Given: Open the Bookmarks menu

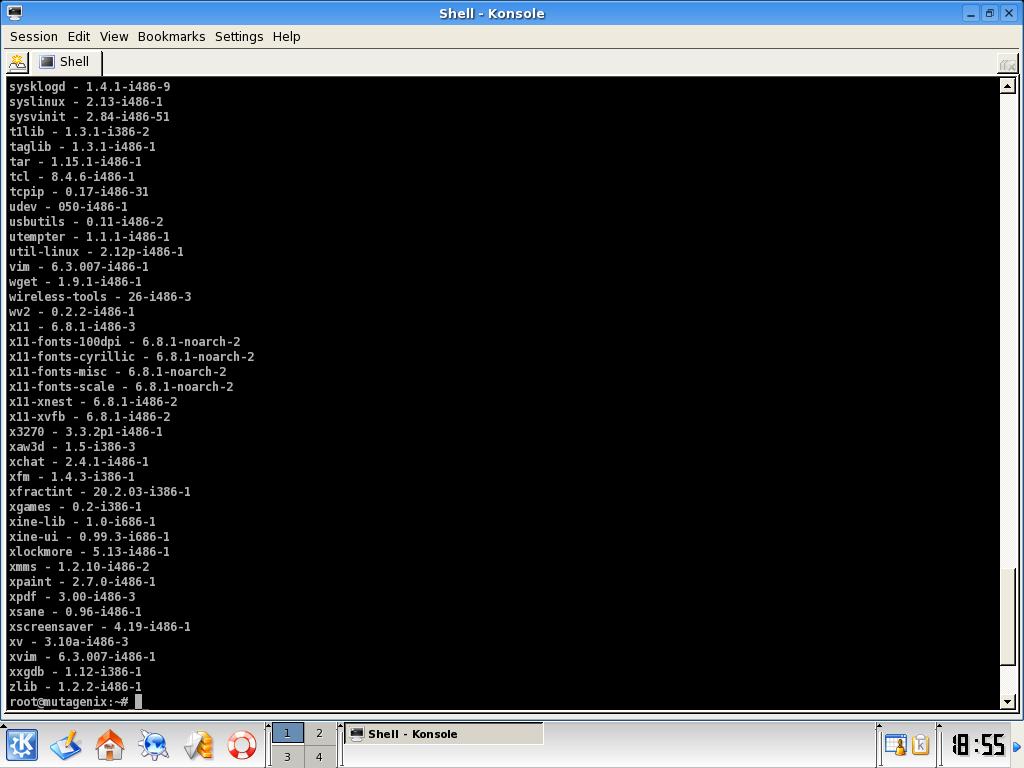Looking at the screenshot, I should 171,37.
